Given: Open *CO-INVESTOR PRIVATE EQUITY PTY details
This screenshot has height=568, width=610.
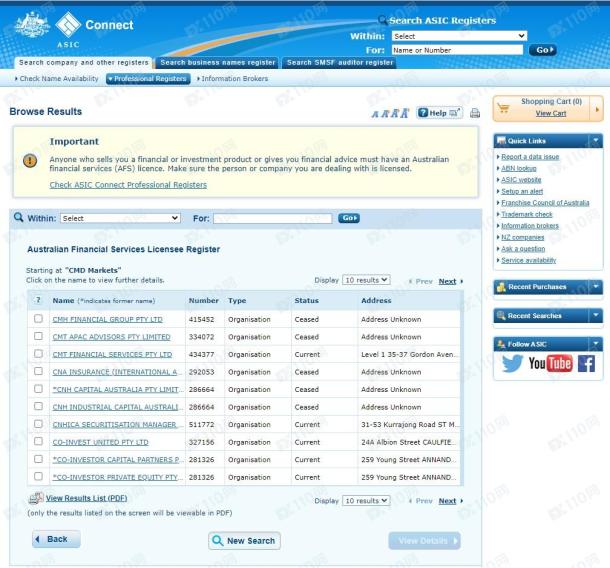Looking at the screenshot, I should click(x=117, y=477).
